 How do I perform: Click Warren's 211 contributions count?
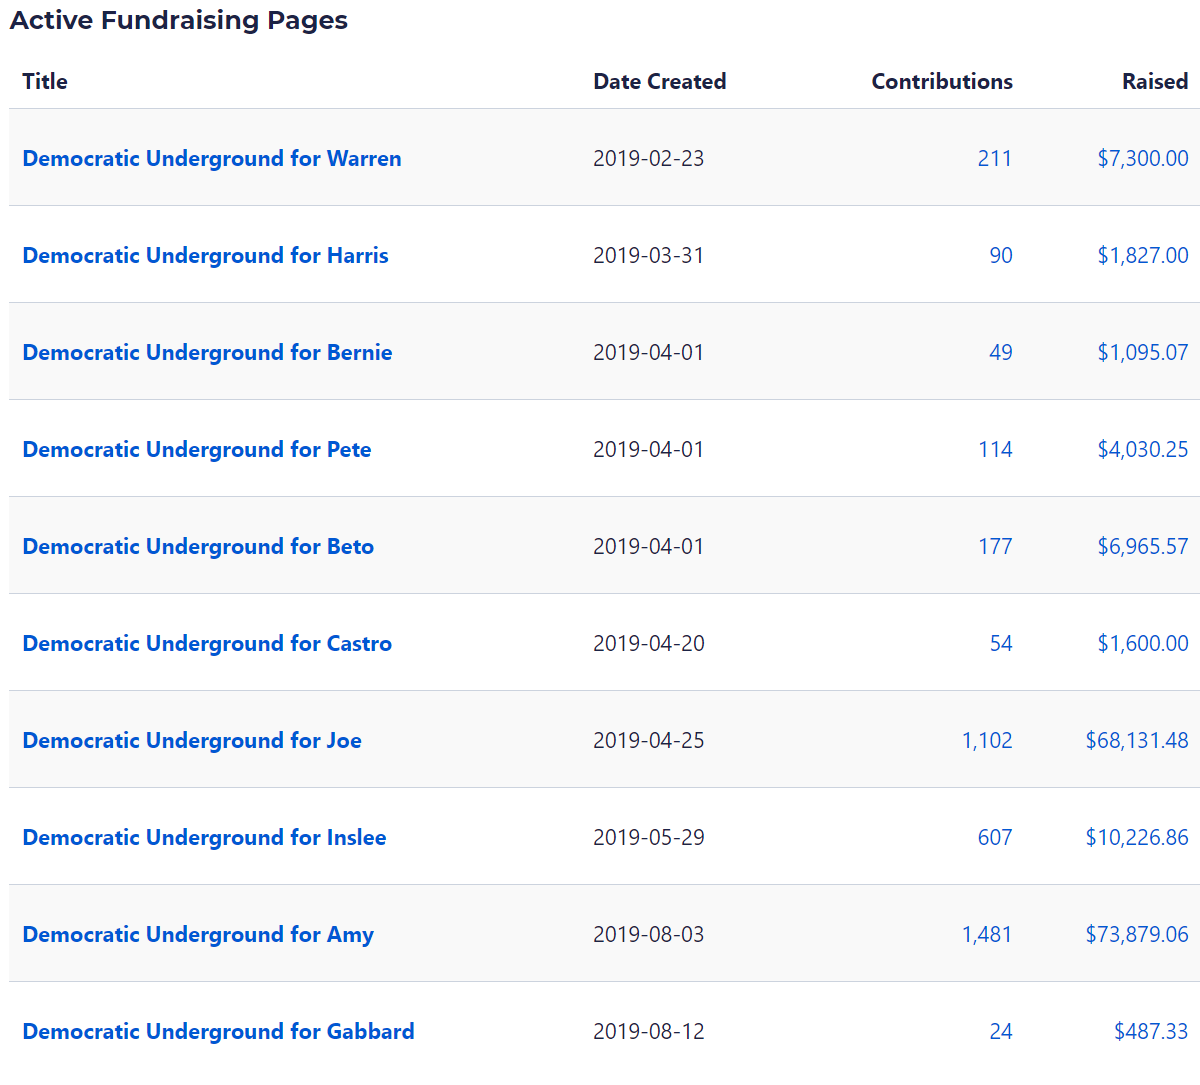click(x=994, y=158)
